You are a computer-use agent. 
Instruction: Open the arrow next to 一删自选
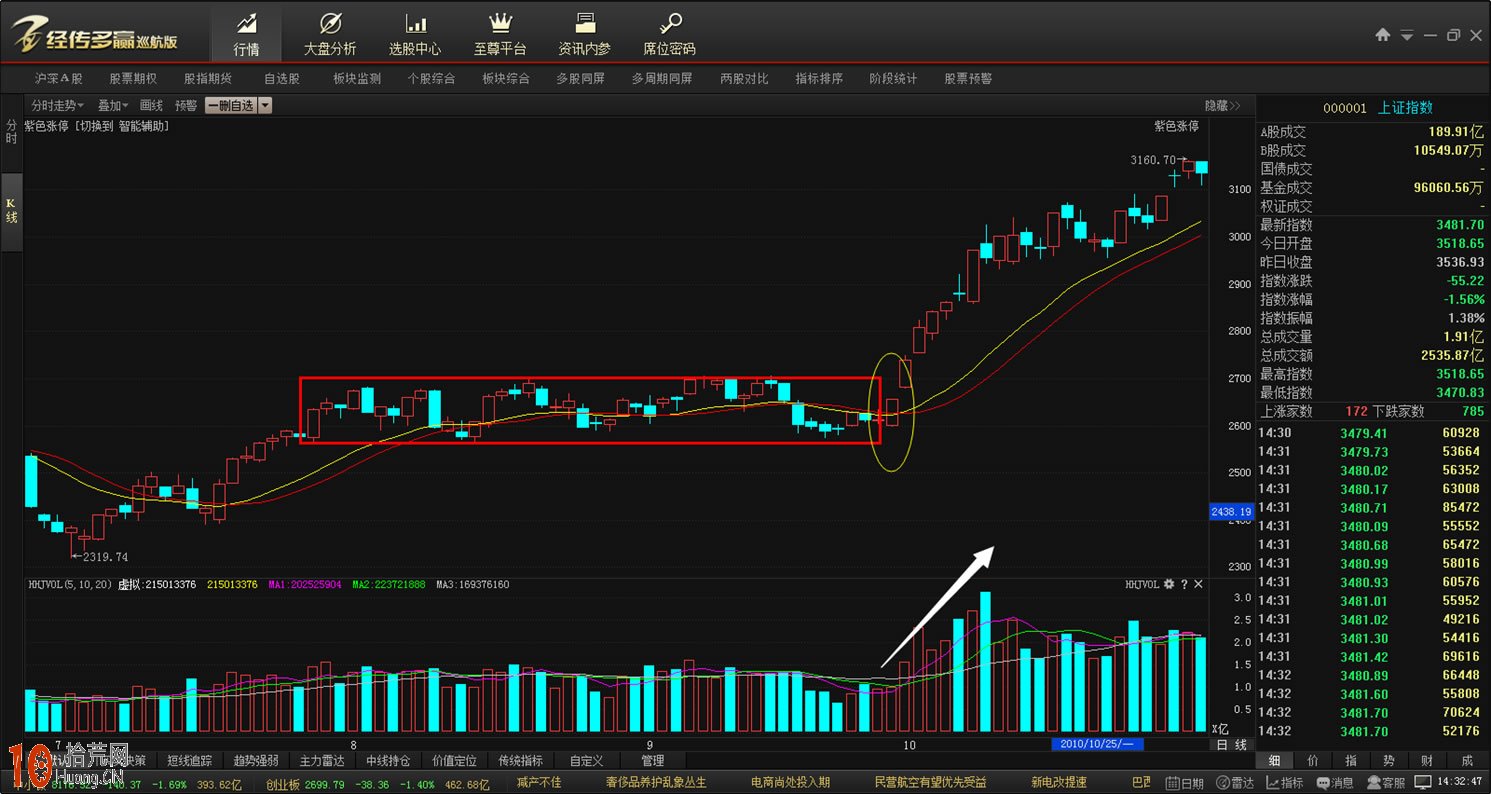click(265, 105)
